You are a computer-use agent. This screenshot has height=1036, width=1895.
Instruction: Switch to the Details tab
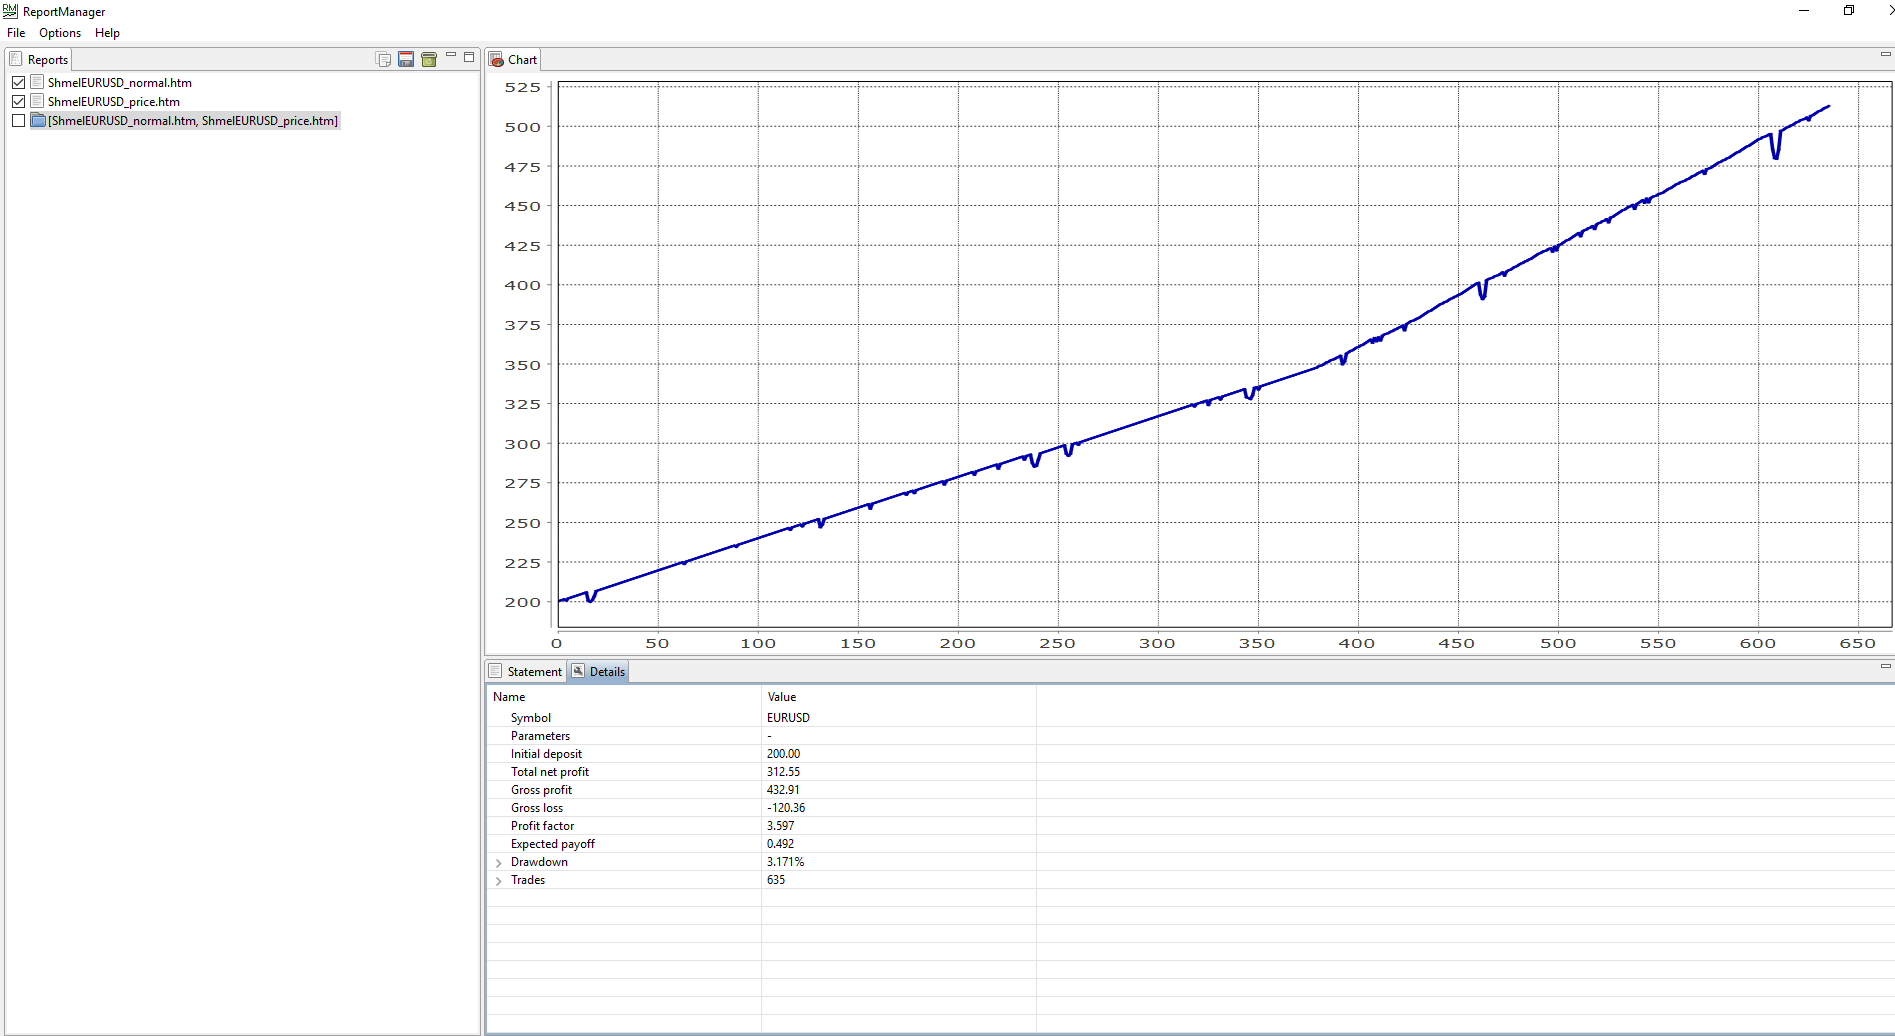tap(598, 671)
